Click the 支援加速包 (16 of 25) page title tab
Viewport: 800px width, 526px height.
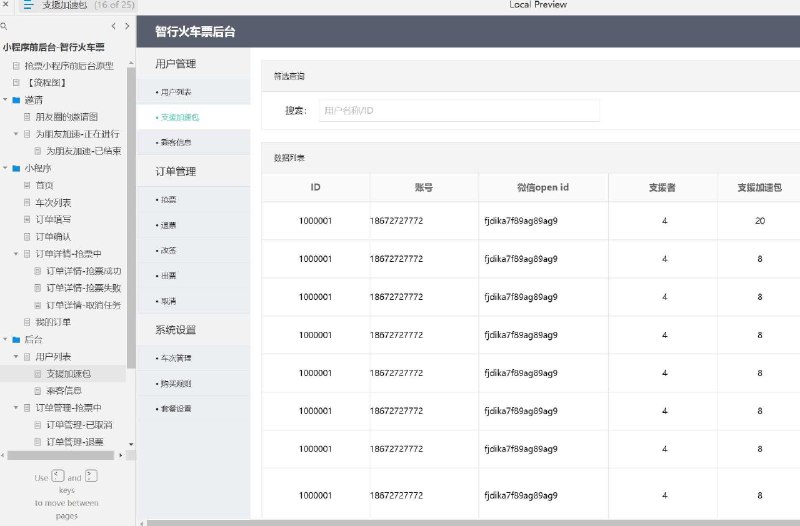point(88,5)
